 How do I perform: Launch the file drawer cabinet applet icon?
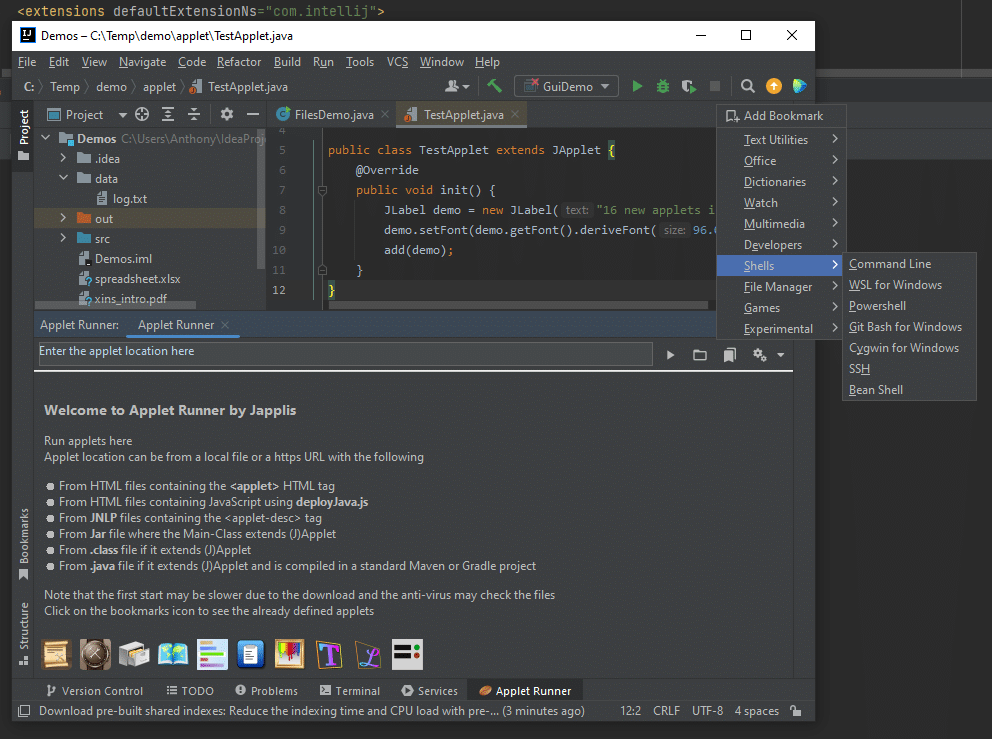click(133, 654)
